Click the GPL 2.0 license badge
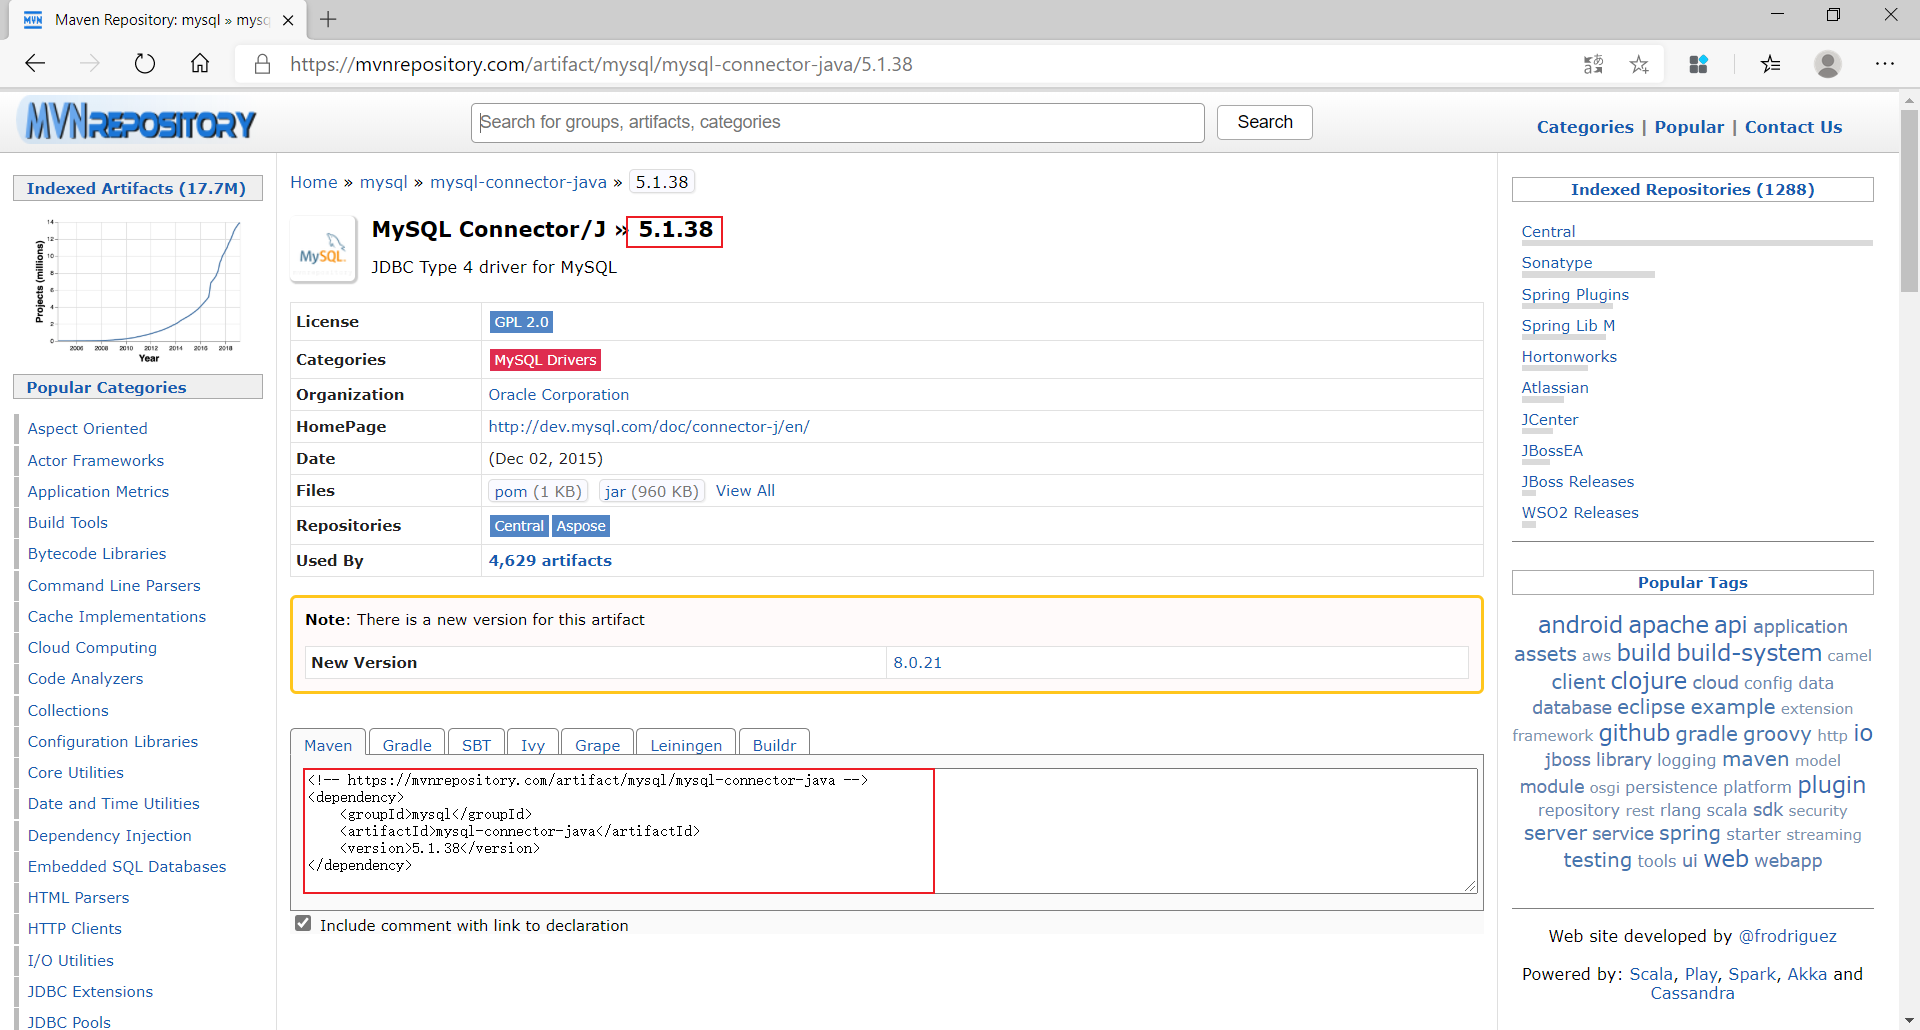Screen dimensions: 1920x1030 (521, 322)
